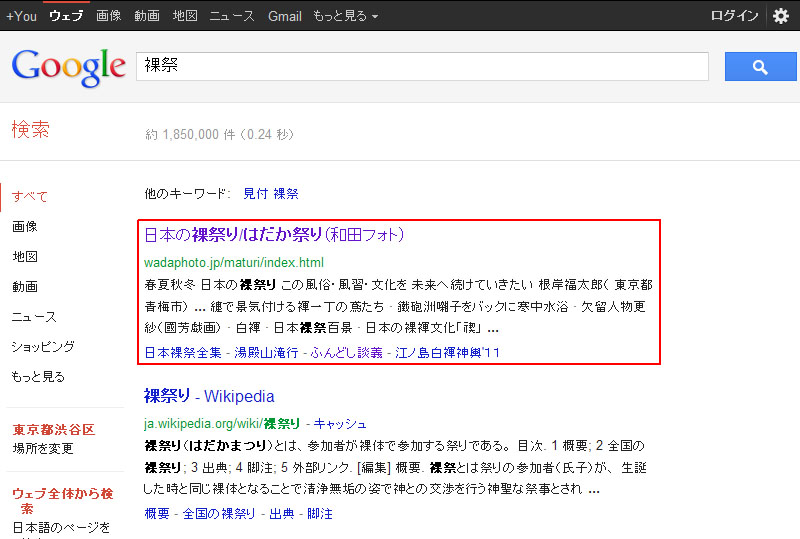Screen dimensions: 800x539
Task: Filter results by ニュース in sidebar
Action: coord(34,317)
